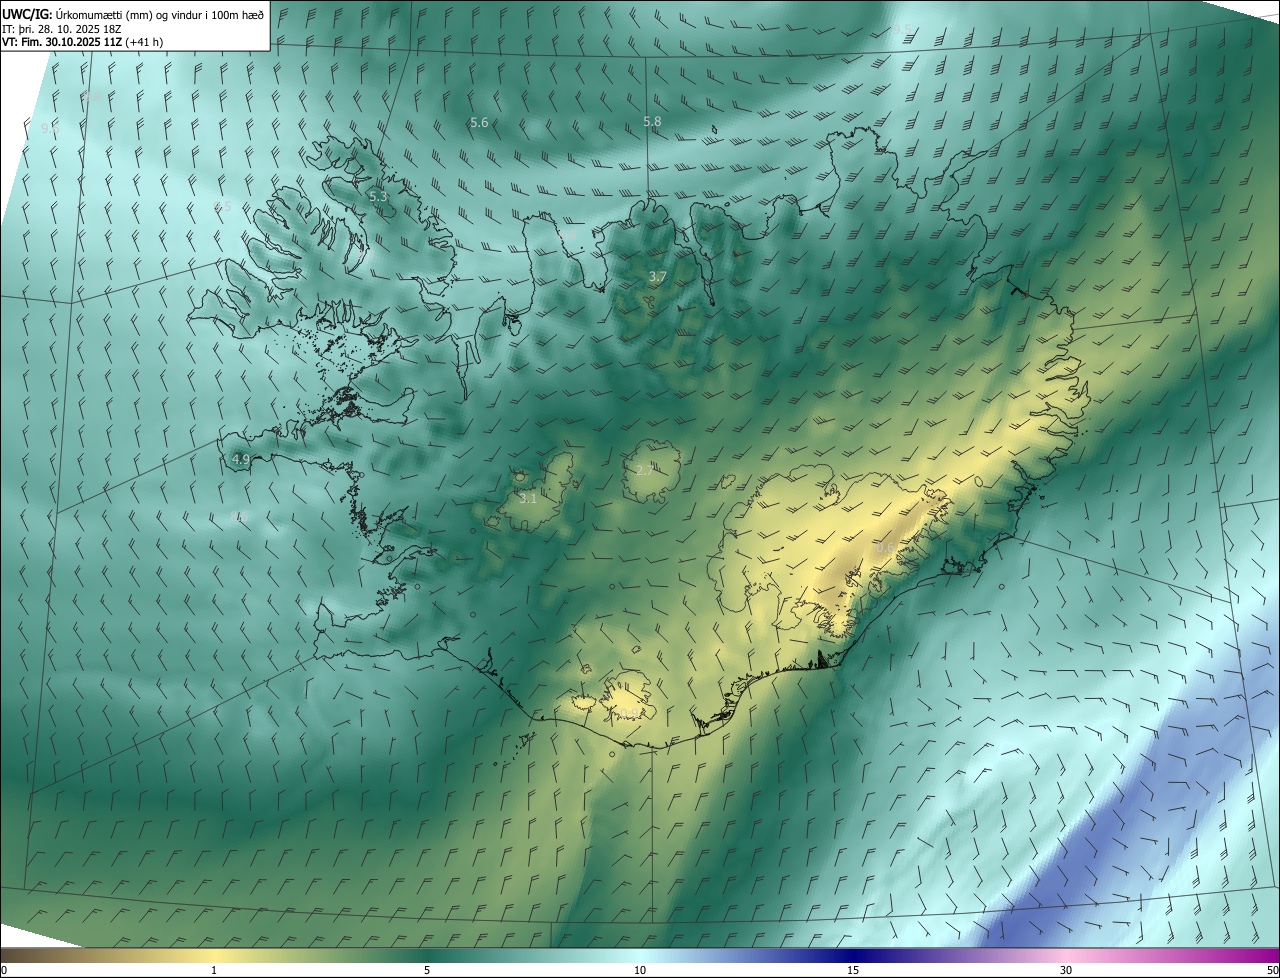
Task: Click the initial time line 'IT: þri. 28. 10. 2025 18Z'
Action: [x=61, y=28]
